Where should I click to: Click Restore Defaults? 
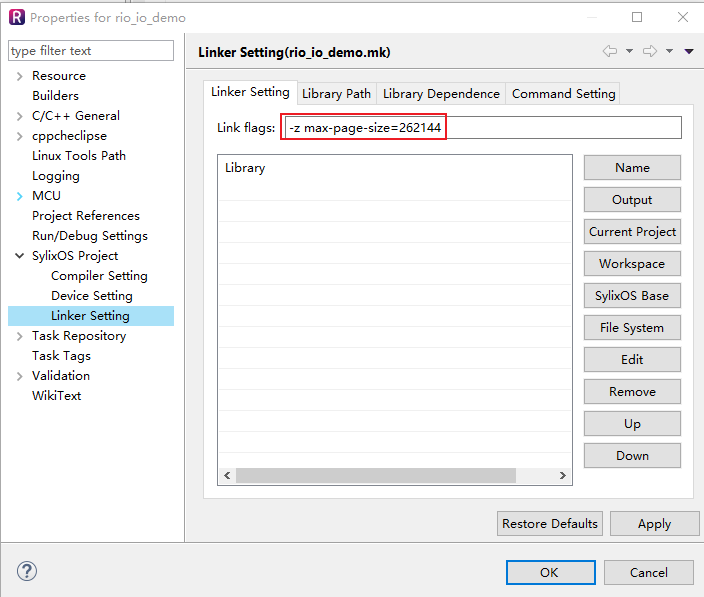click(550, 524)
